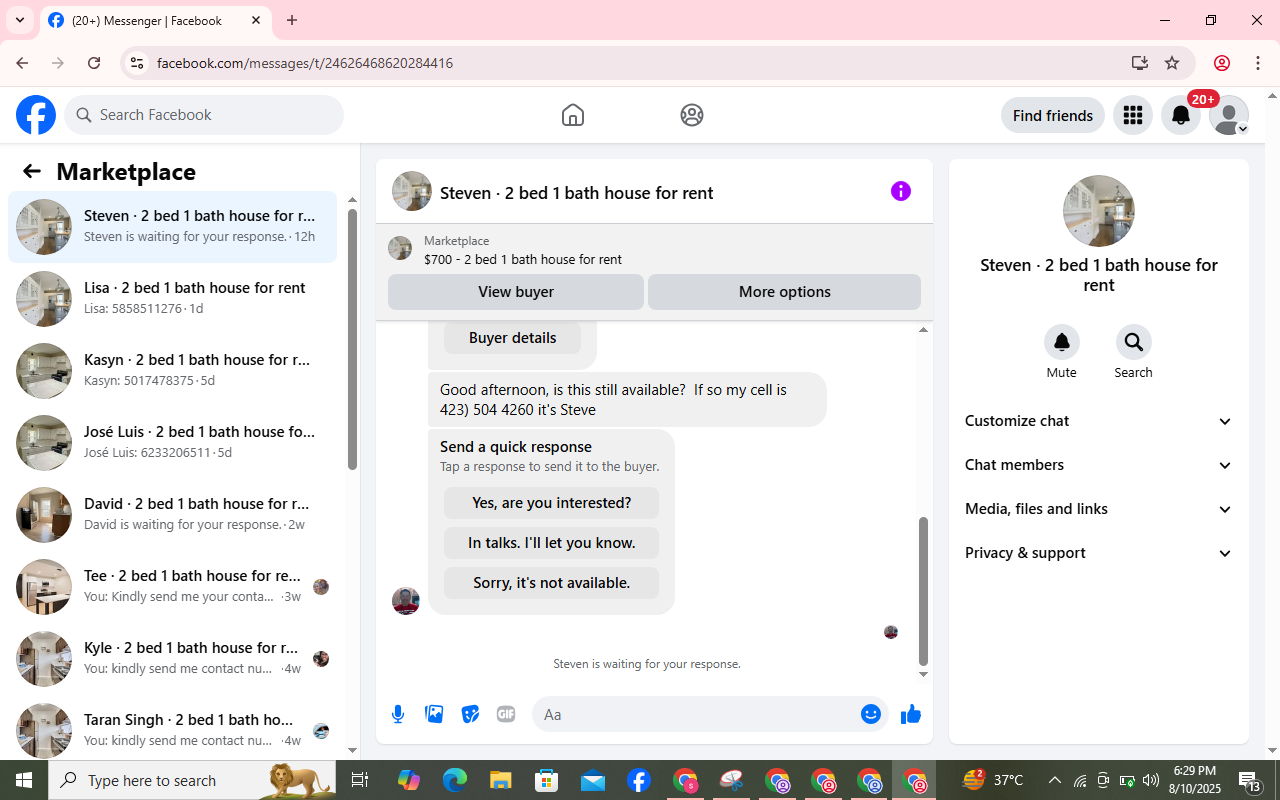Open Tee's conversation in the list
The height and width of the screenshot is (800, 1280).
(x=173, y=587)
